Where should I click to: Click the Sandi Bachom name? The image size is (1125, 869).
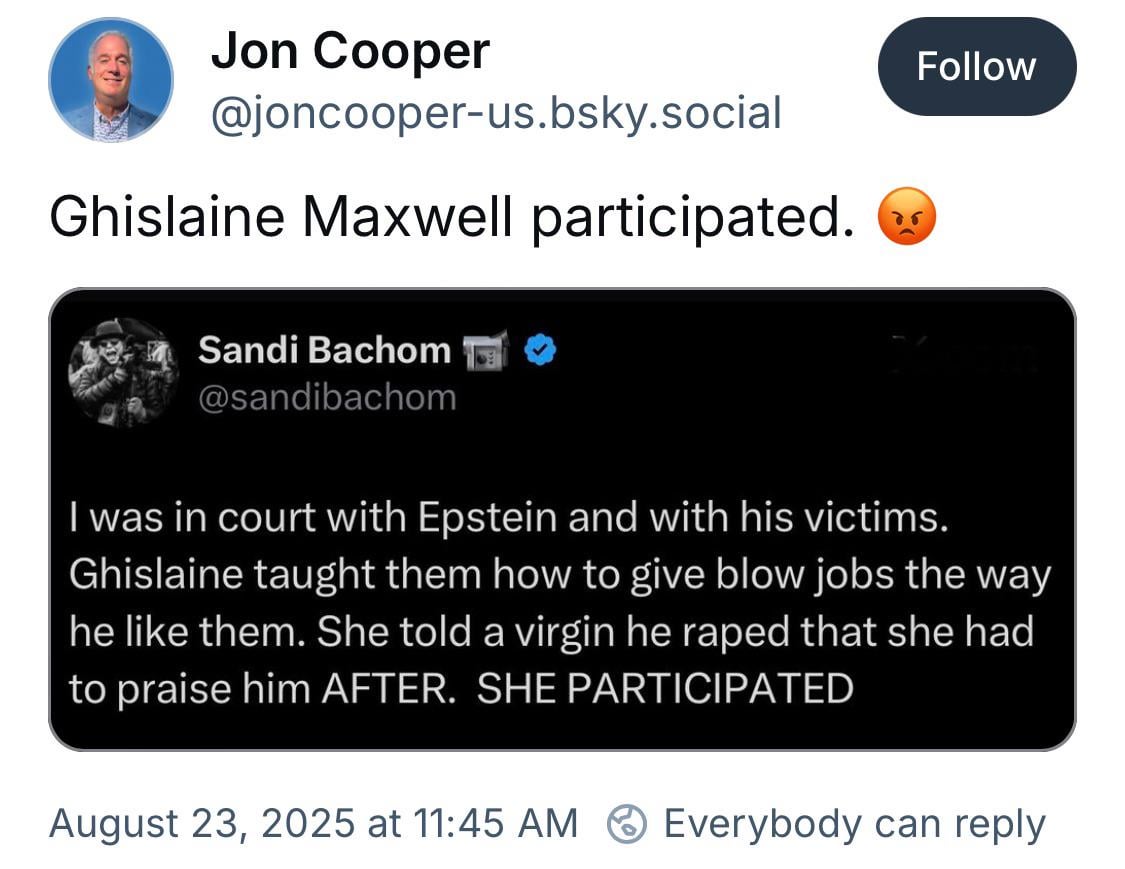pyautogui.click(x=324, y=350)
